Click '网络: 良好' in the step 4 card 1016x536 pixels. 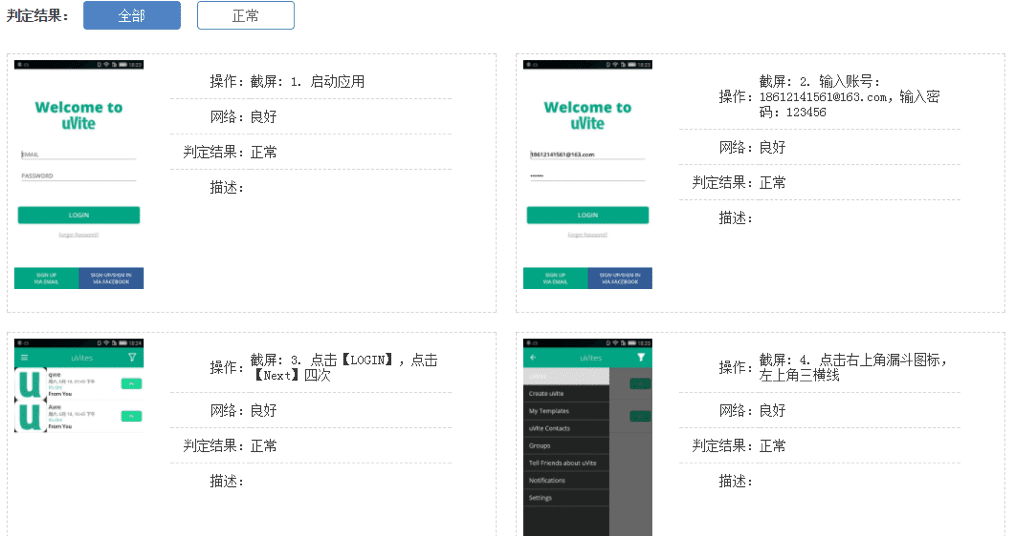tap(752, 410)
